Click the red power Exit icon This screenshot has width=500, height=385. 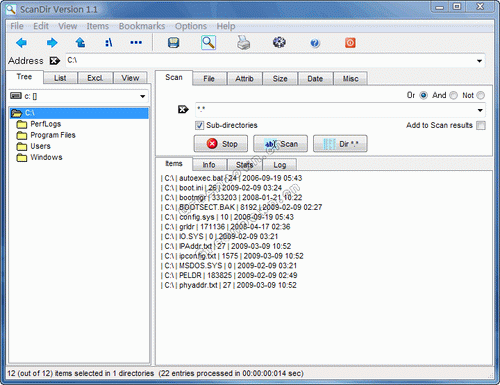[x=350, y=43]
